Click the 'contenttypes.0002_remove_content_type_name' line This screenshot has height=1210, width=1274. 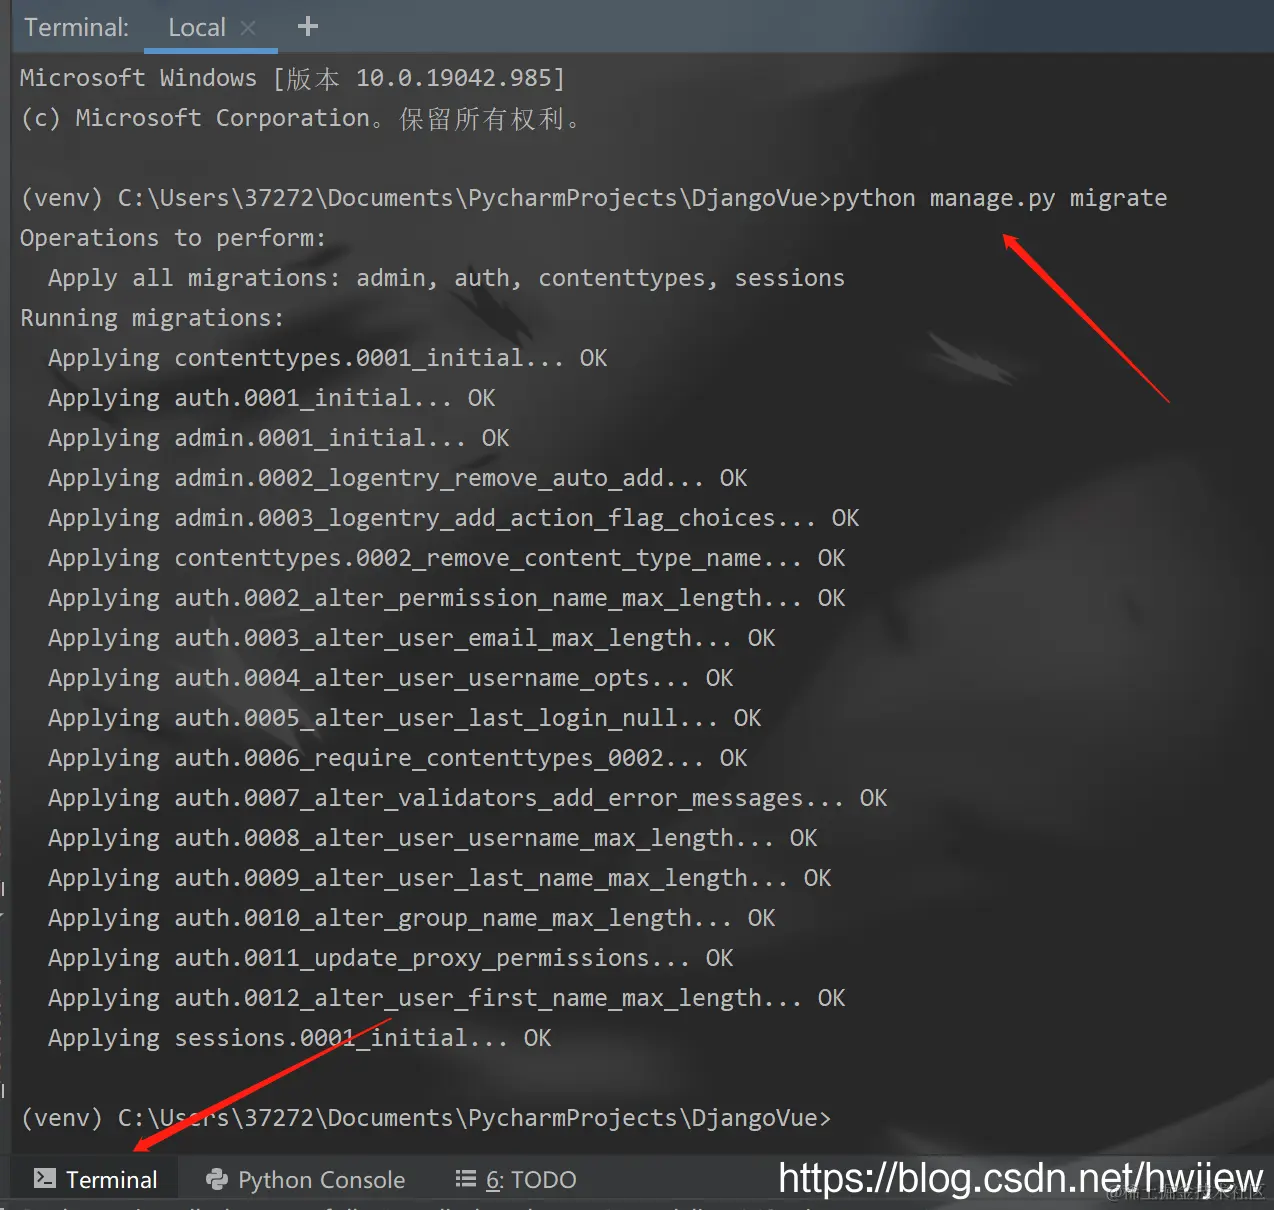point(446,558)
